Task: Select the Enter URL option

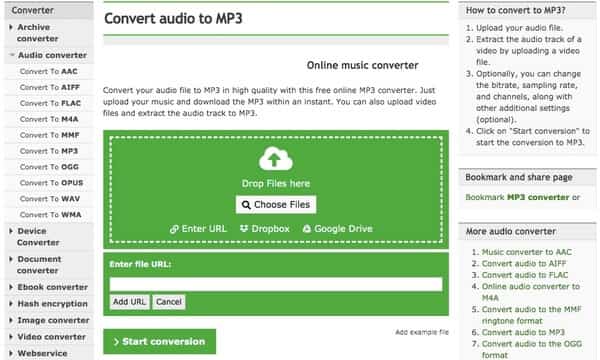Action: pyautogui.click(x=198, y=229)
